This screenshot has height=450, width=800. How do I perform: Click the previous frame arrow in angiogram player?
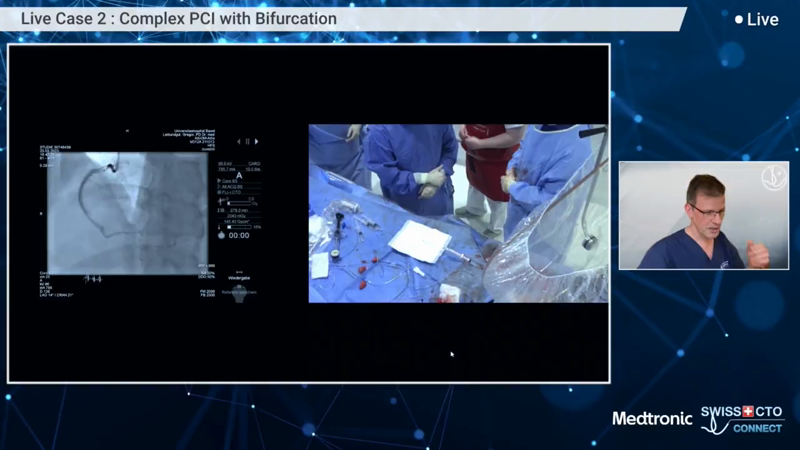pos(238,142)
